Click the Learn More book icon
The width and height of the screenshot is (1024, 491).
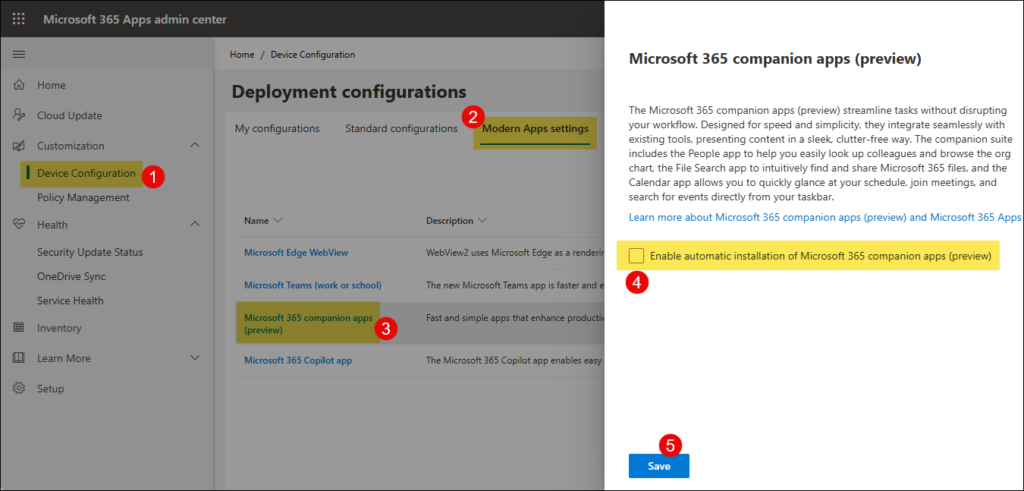point(19,358)
